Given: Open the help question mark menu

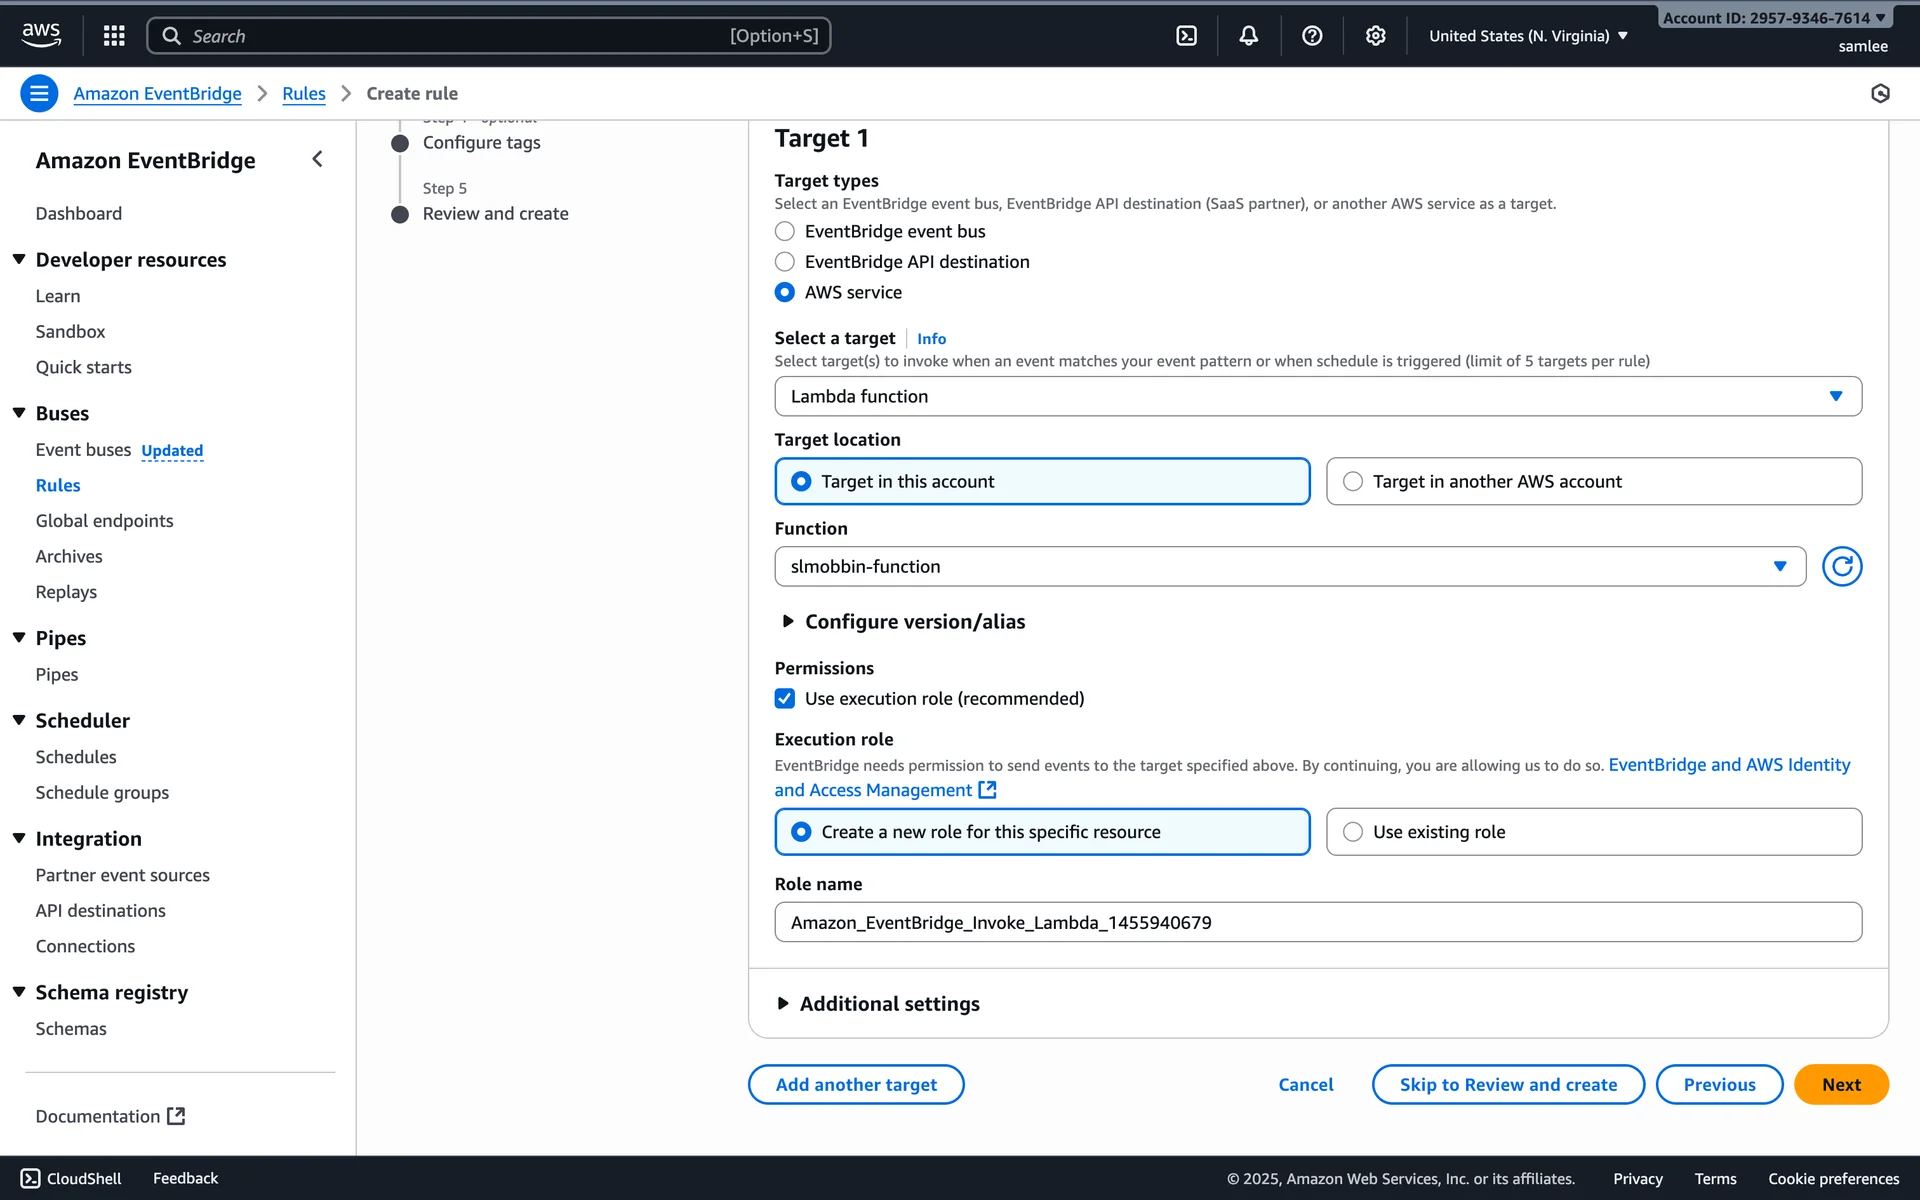Looking at the screenshot, I should tap(1312, 36).
